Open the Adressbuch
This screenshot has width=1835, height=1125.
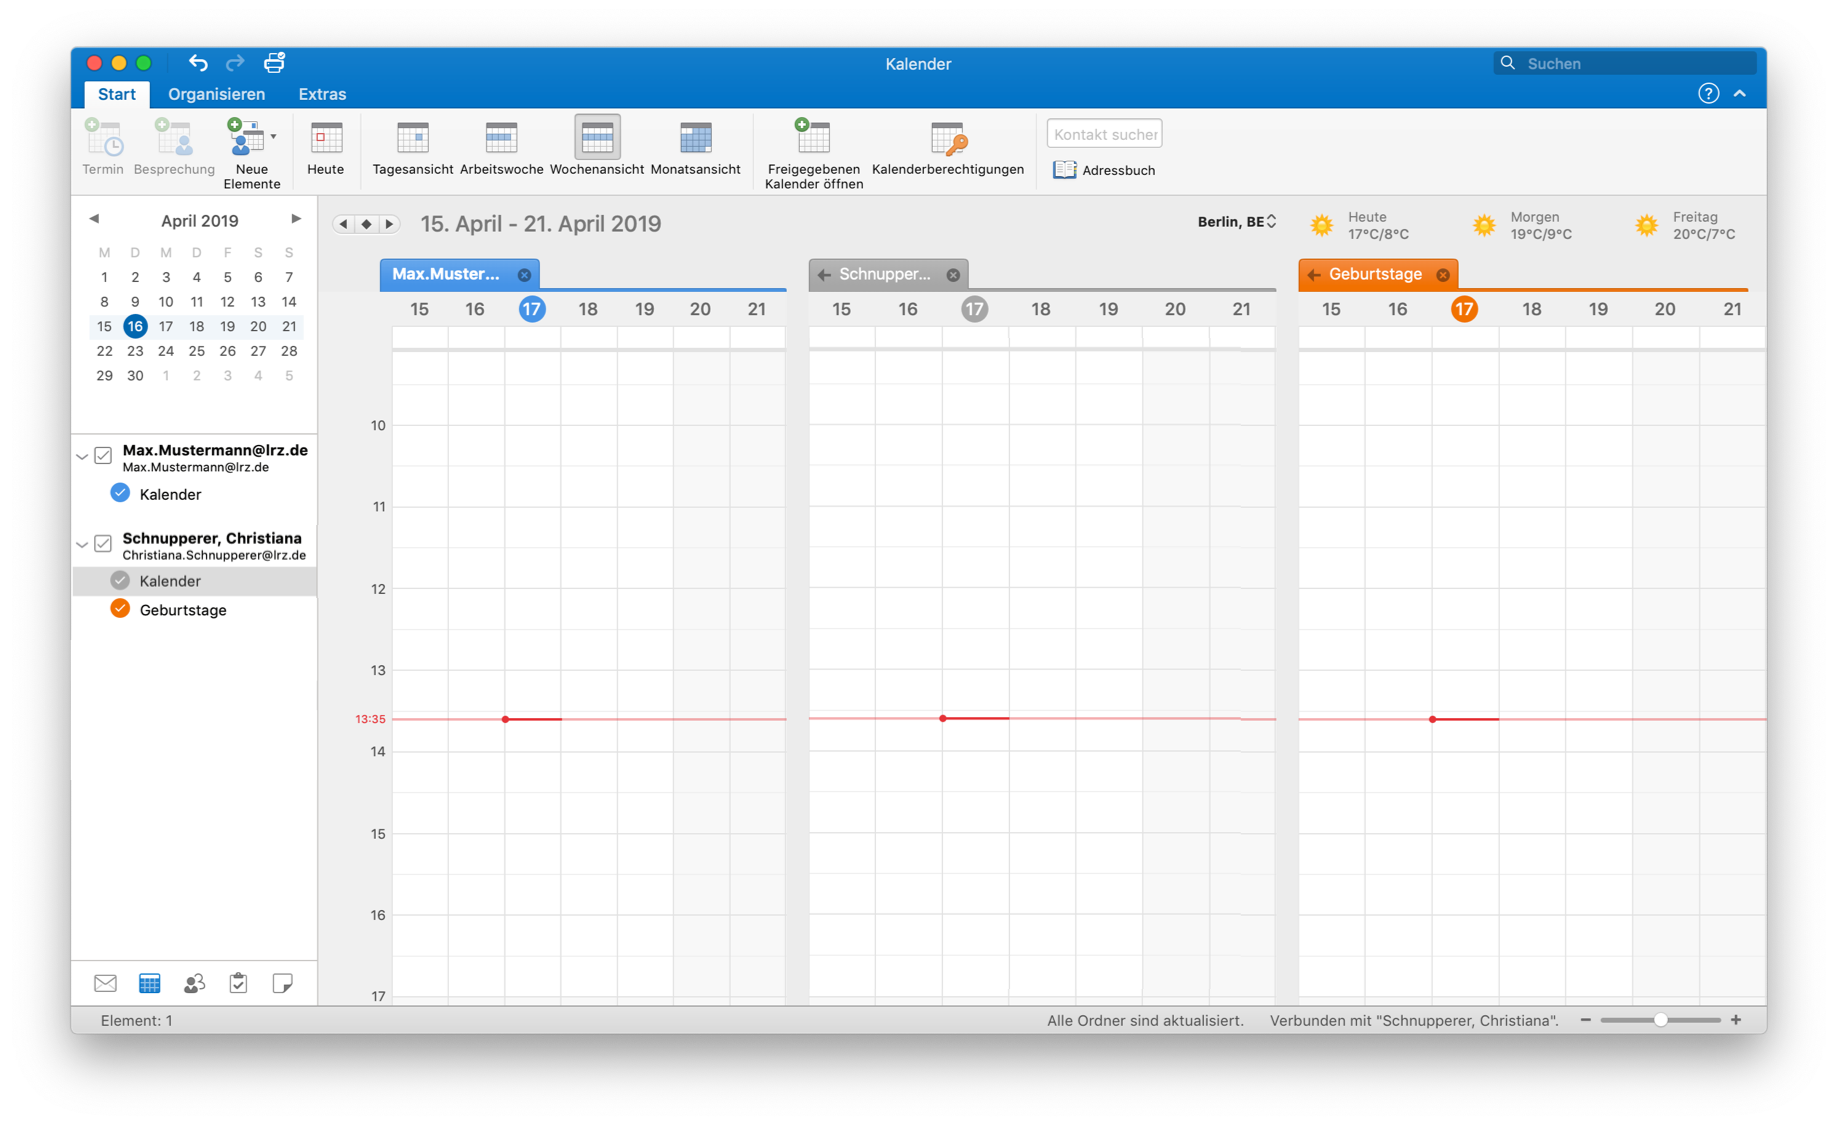[1104, 170]
